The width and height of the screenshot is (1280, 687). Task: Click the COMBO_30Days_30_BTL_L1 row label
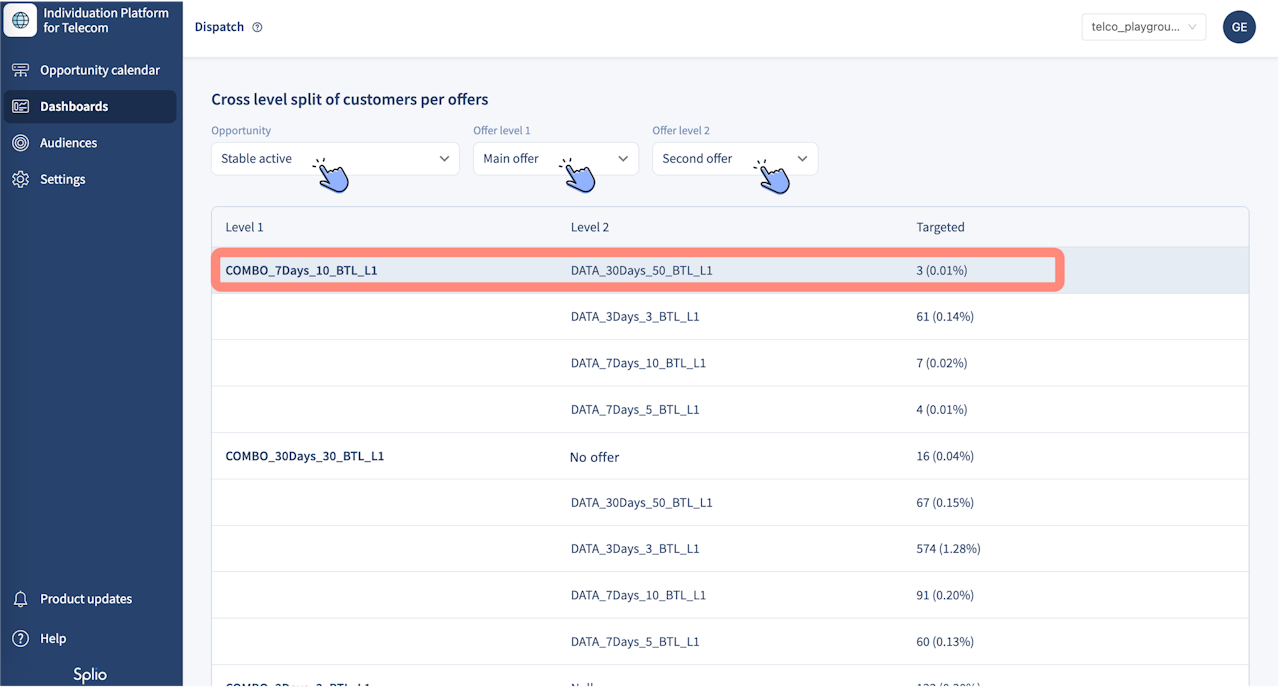[x=305, y=456]
